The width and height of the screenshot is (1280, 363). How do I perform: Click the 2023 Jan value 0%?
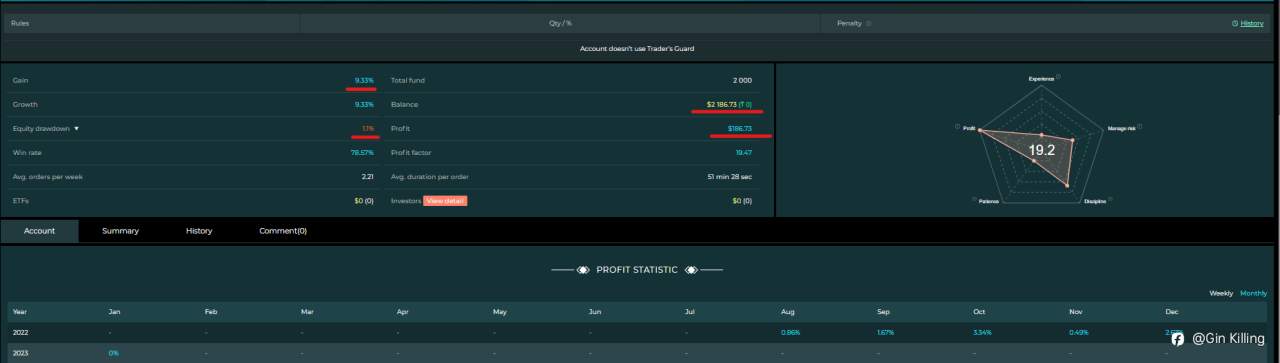click(114, 353)
